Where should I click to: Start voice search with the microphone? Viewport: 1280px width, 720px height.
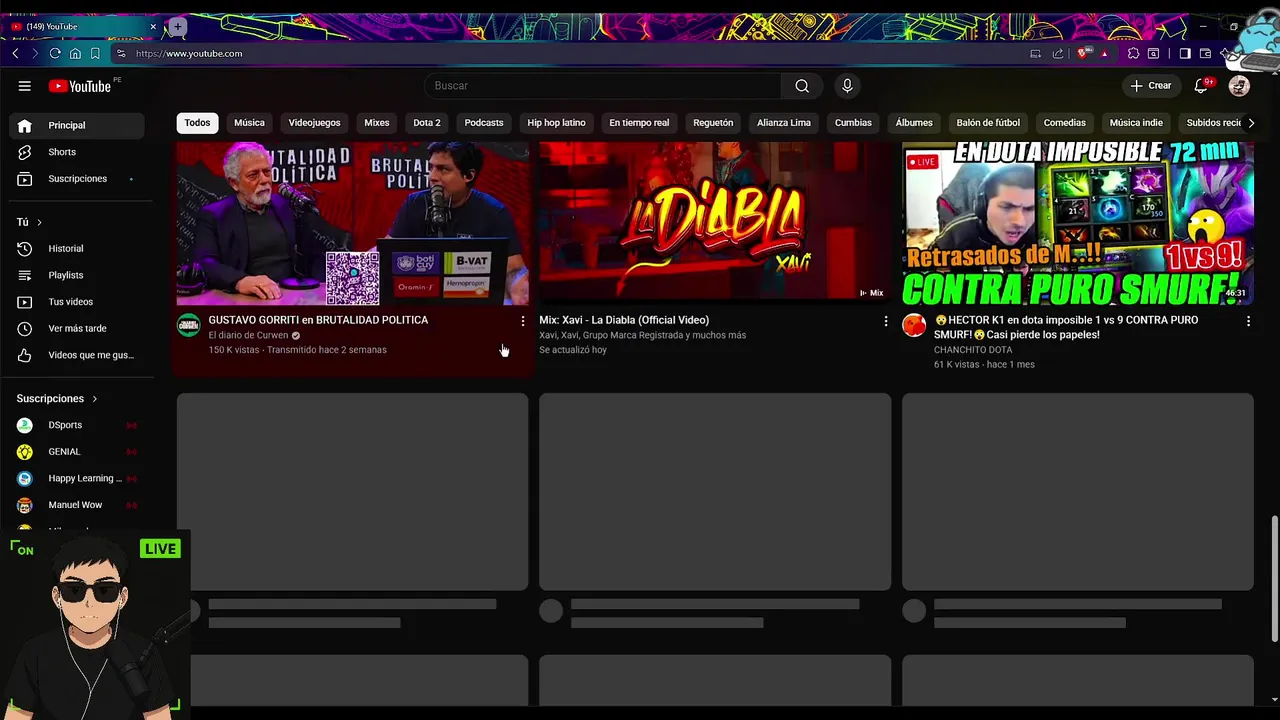(x=847, y=86)
